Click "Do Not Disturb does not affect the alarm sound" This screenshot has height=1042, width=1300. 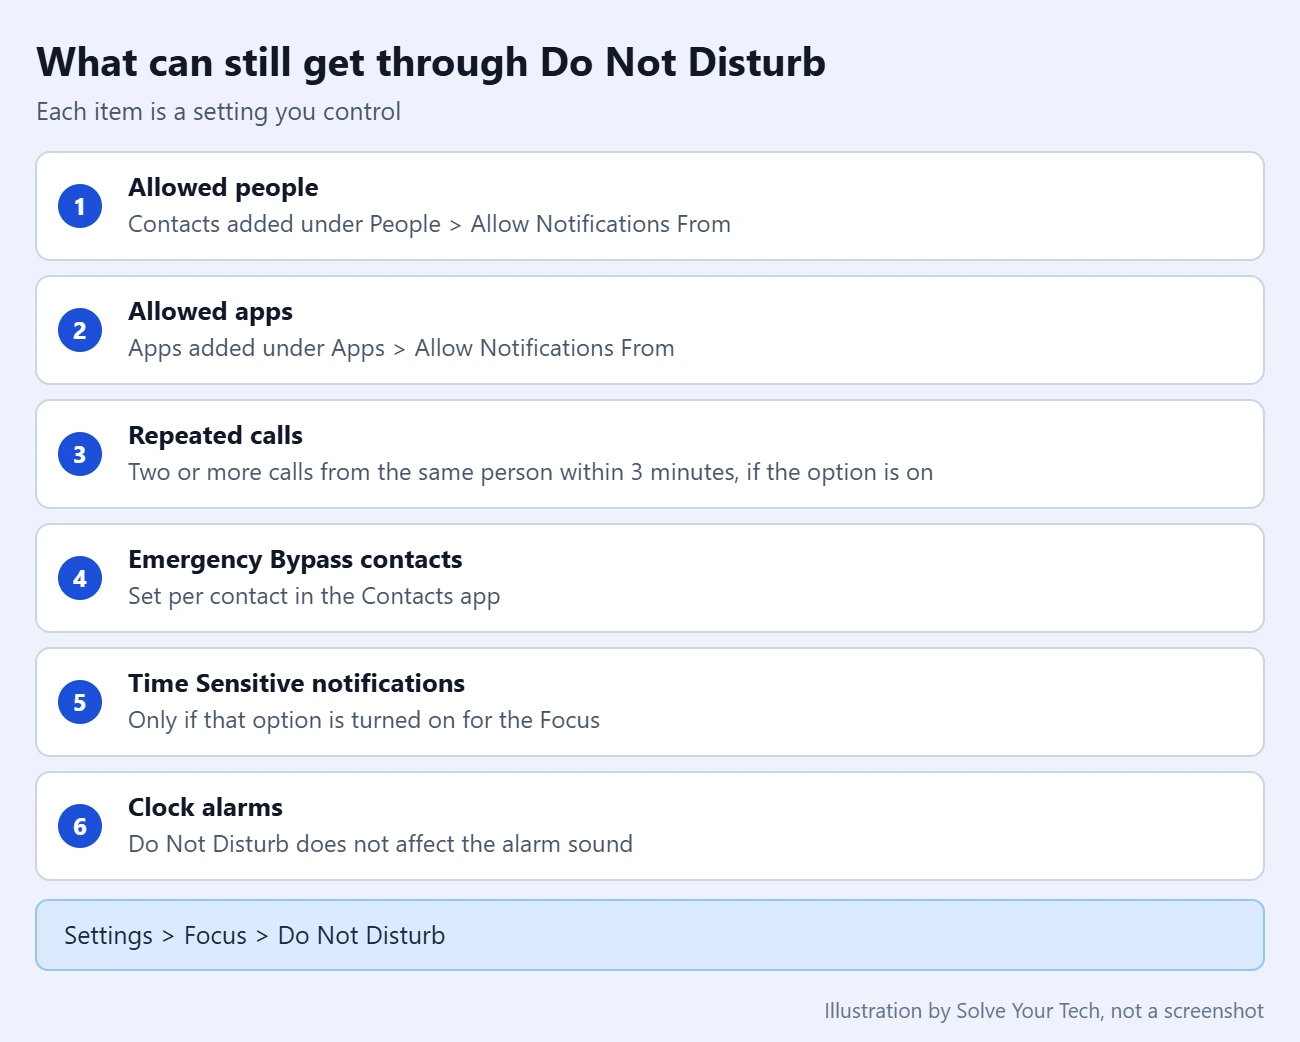(380, 844)
